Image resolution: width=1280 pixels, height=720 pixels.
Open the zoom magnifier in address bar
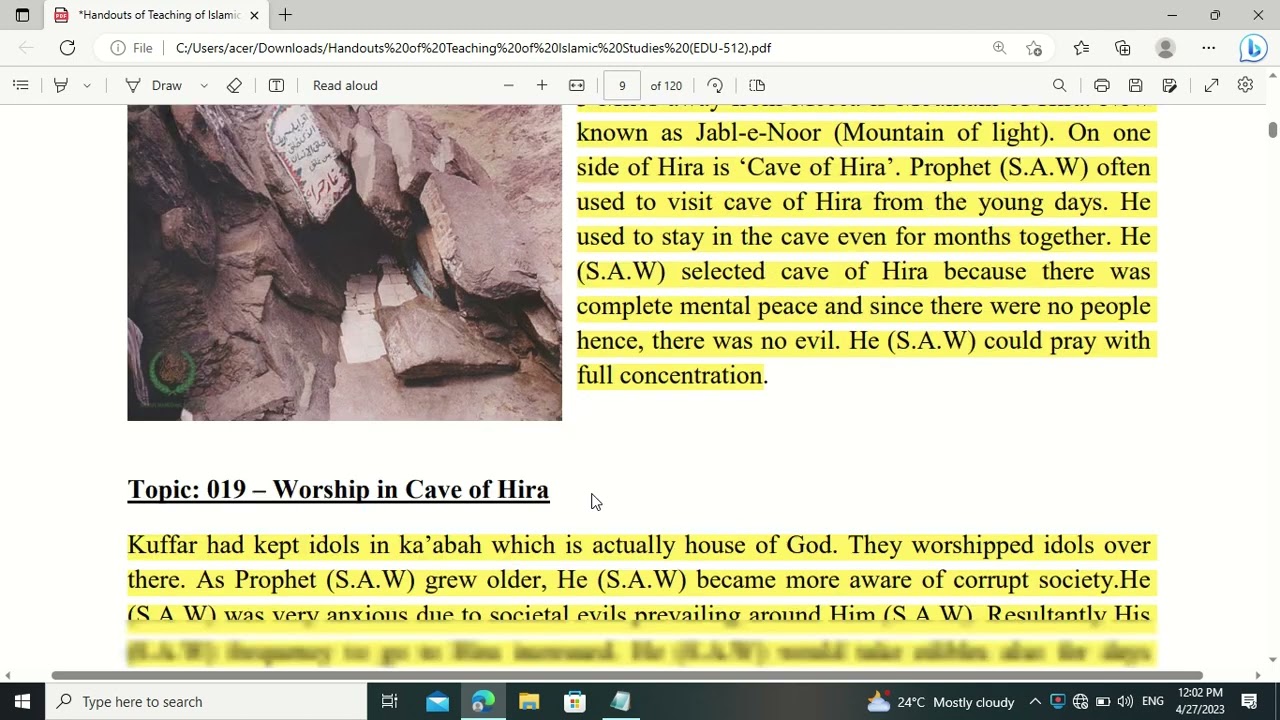click(999, 48)
